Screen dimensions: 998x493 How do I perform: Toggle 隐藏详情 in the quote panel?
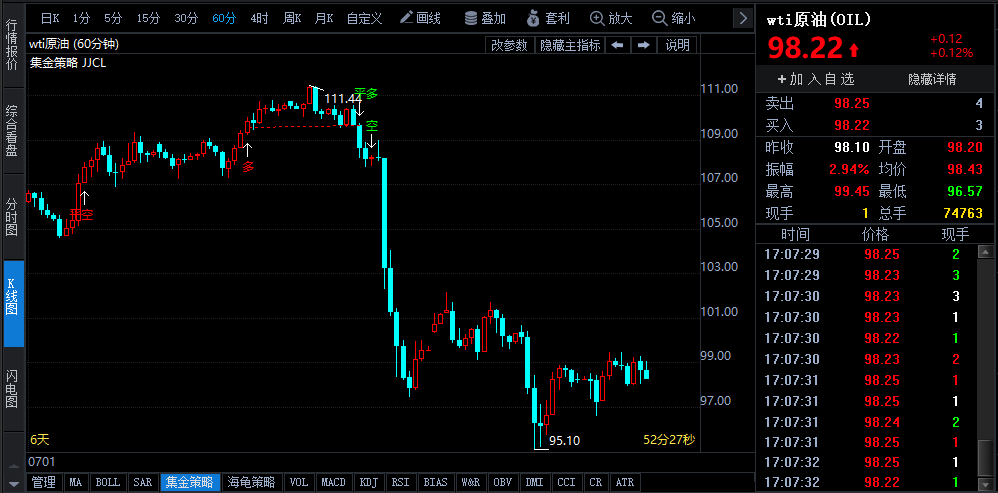(x=932, y=79)
